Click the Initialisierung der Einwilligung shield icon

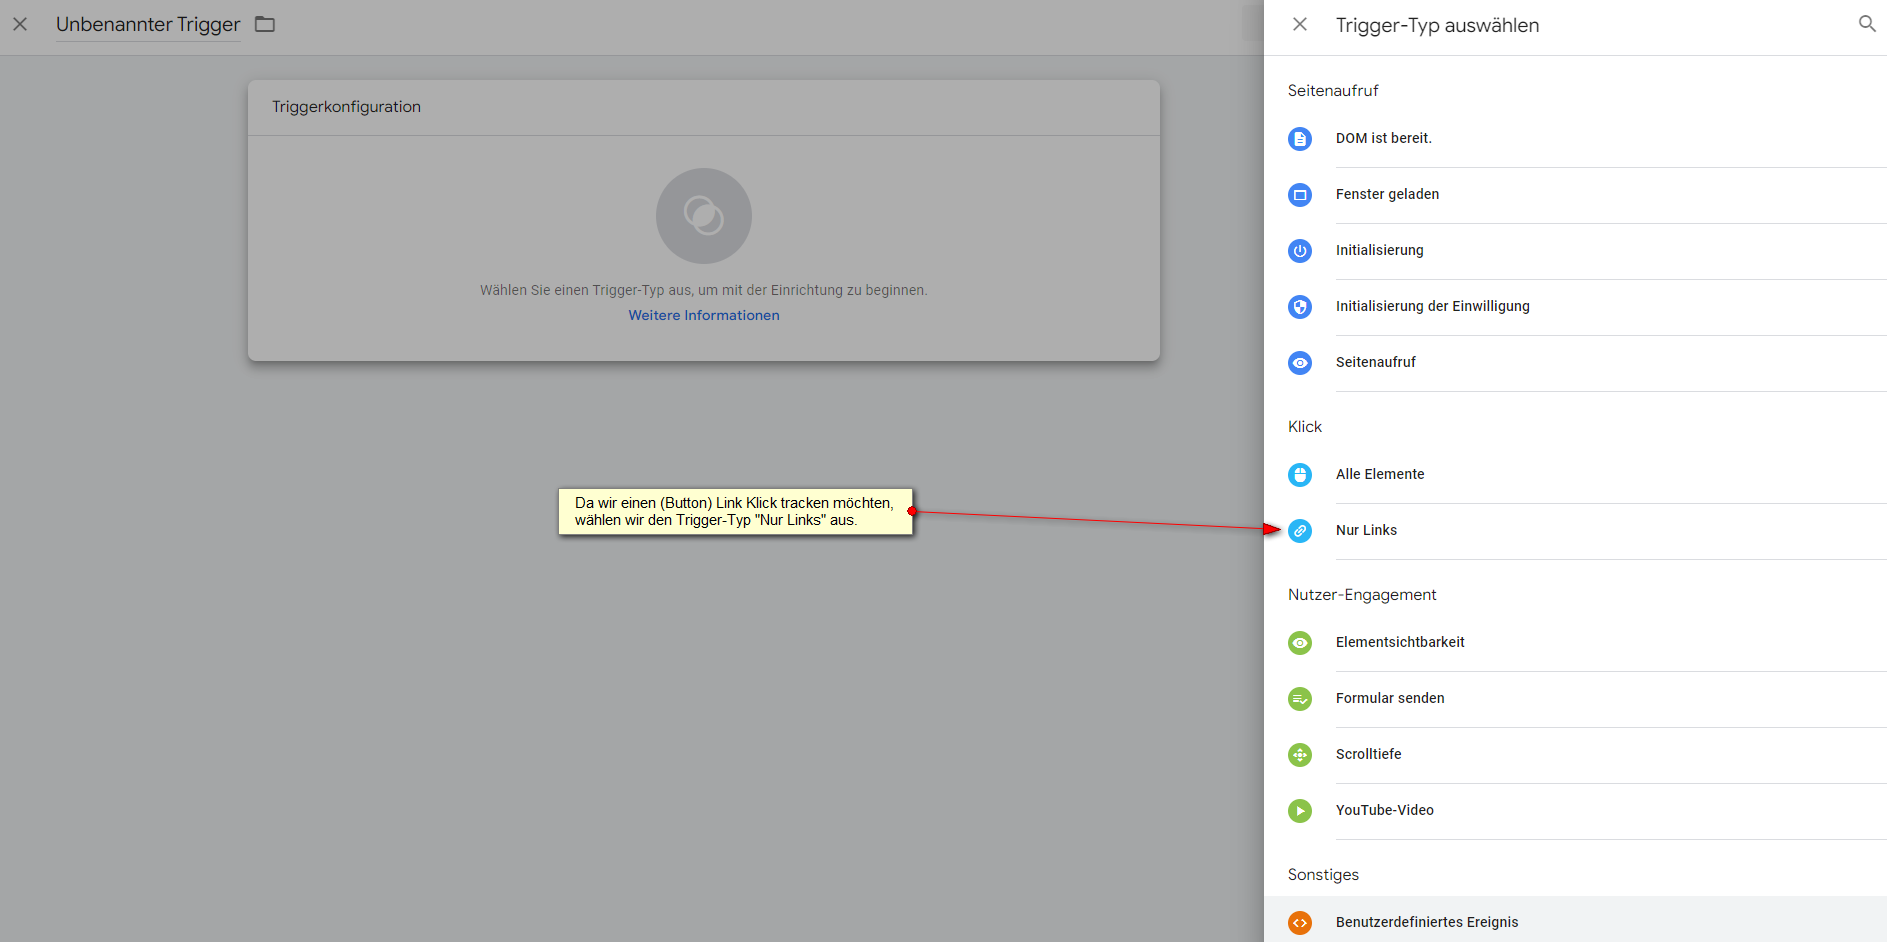tap(1300, 307)
